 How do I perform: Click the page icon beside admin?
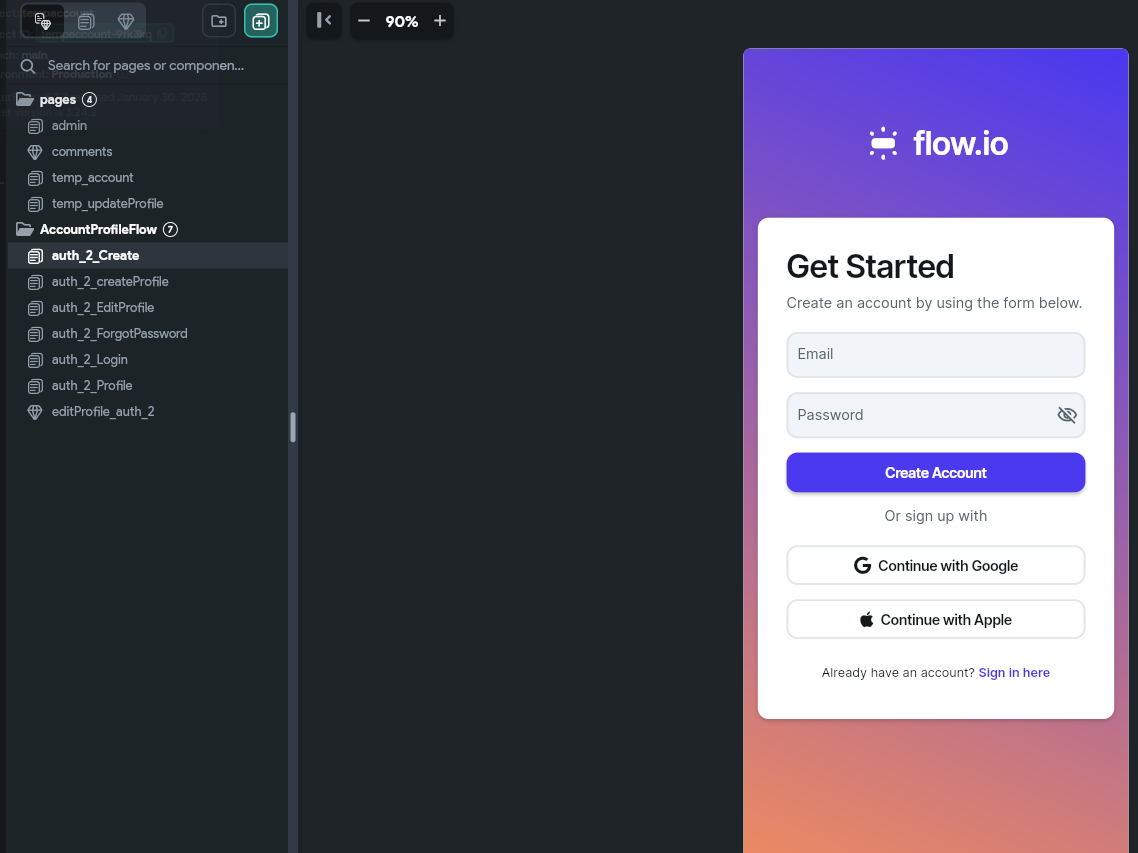[35, 126]
